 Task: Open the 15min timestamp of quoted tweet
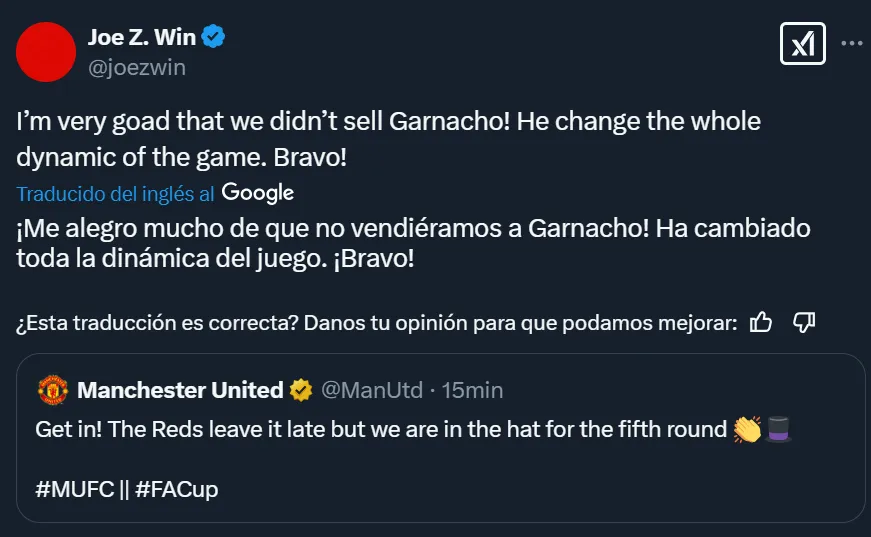tap(471, 390)
